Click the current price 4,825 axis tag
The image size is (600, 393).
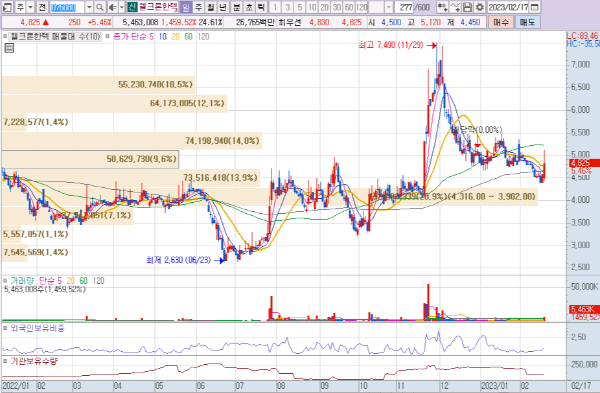click(583, 163)
